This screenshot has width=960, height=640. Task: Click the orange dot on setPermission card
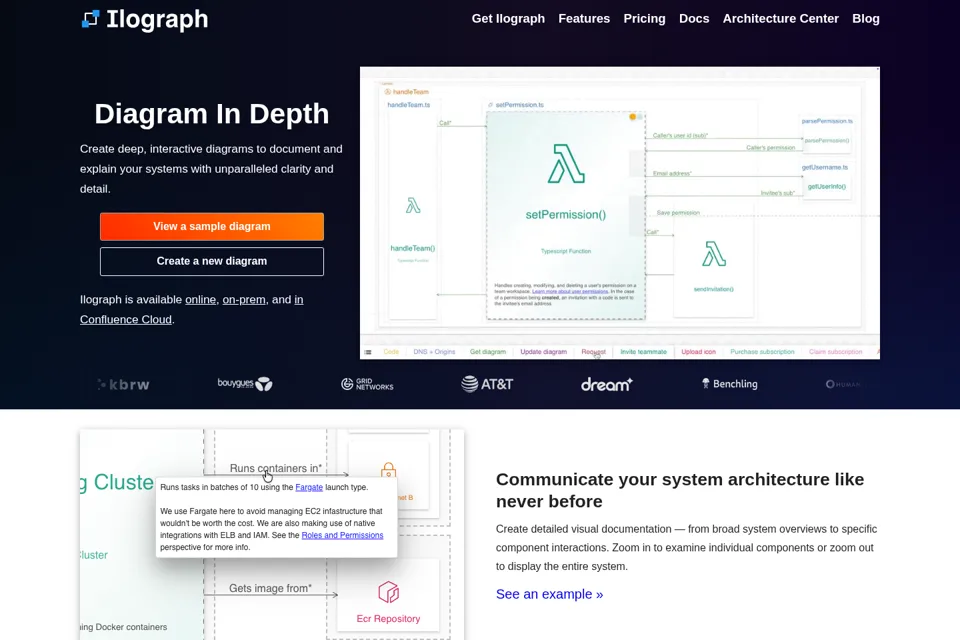click(x=632, y=117)
